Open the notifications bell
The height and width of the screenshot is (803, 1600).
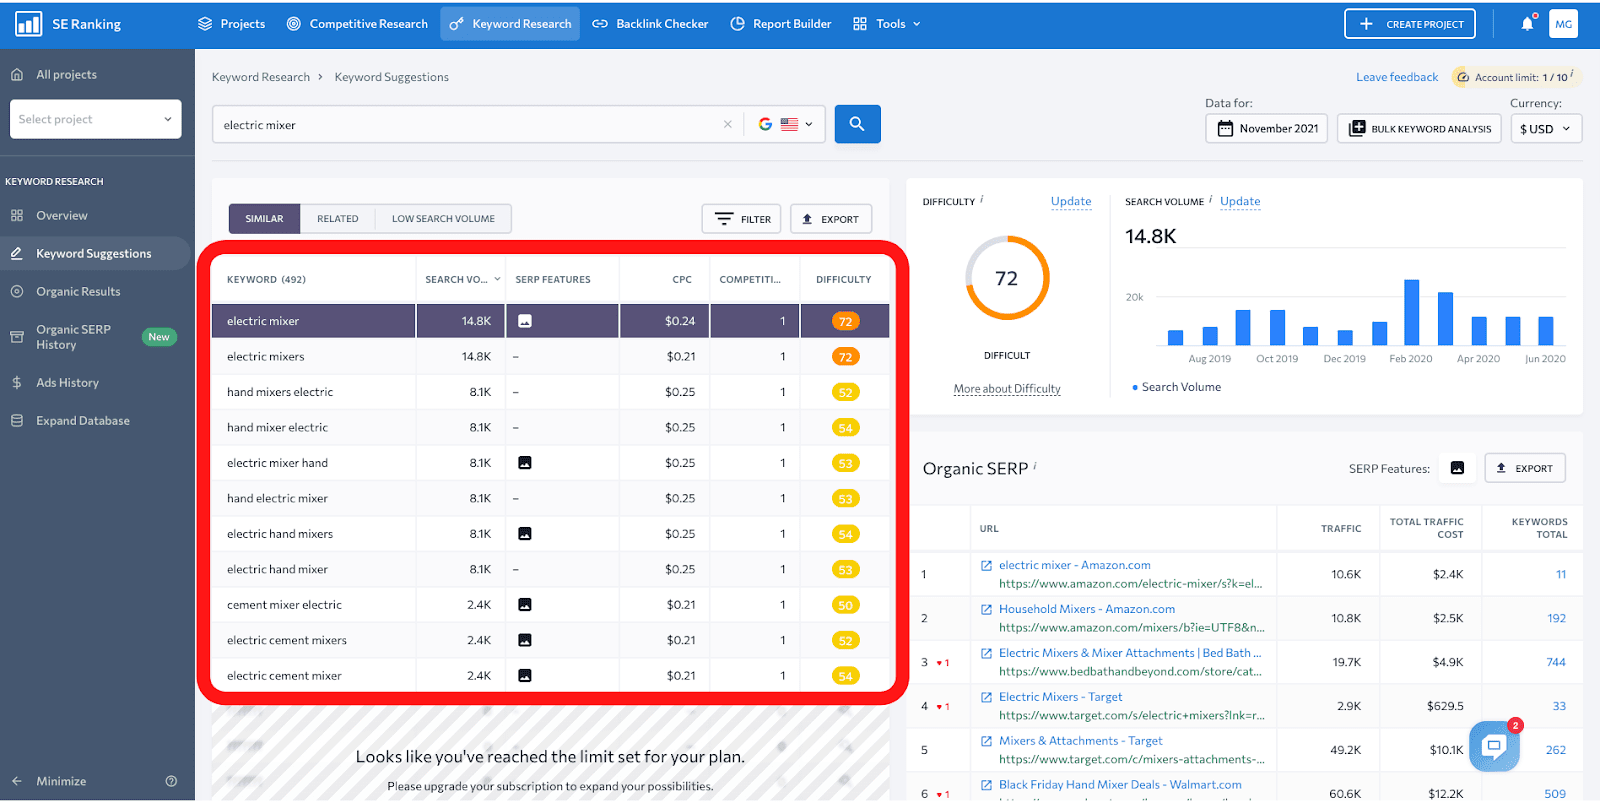pyautogui.click(x=1527, y=23)
